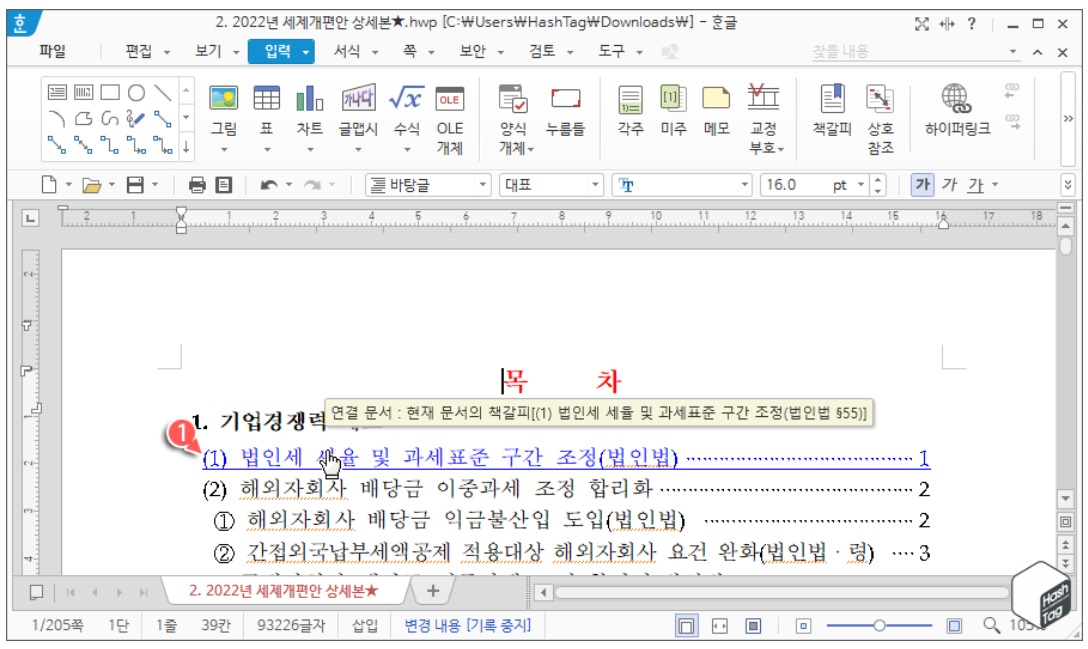Open 양식 개체 form object tool
The height and width of the screenshot is (649, 1088).
(514, 118)
